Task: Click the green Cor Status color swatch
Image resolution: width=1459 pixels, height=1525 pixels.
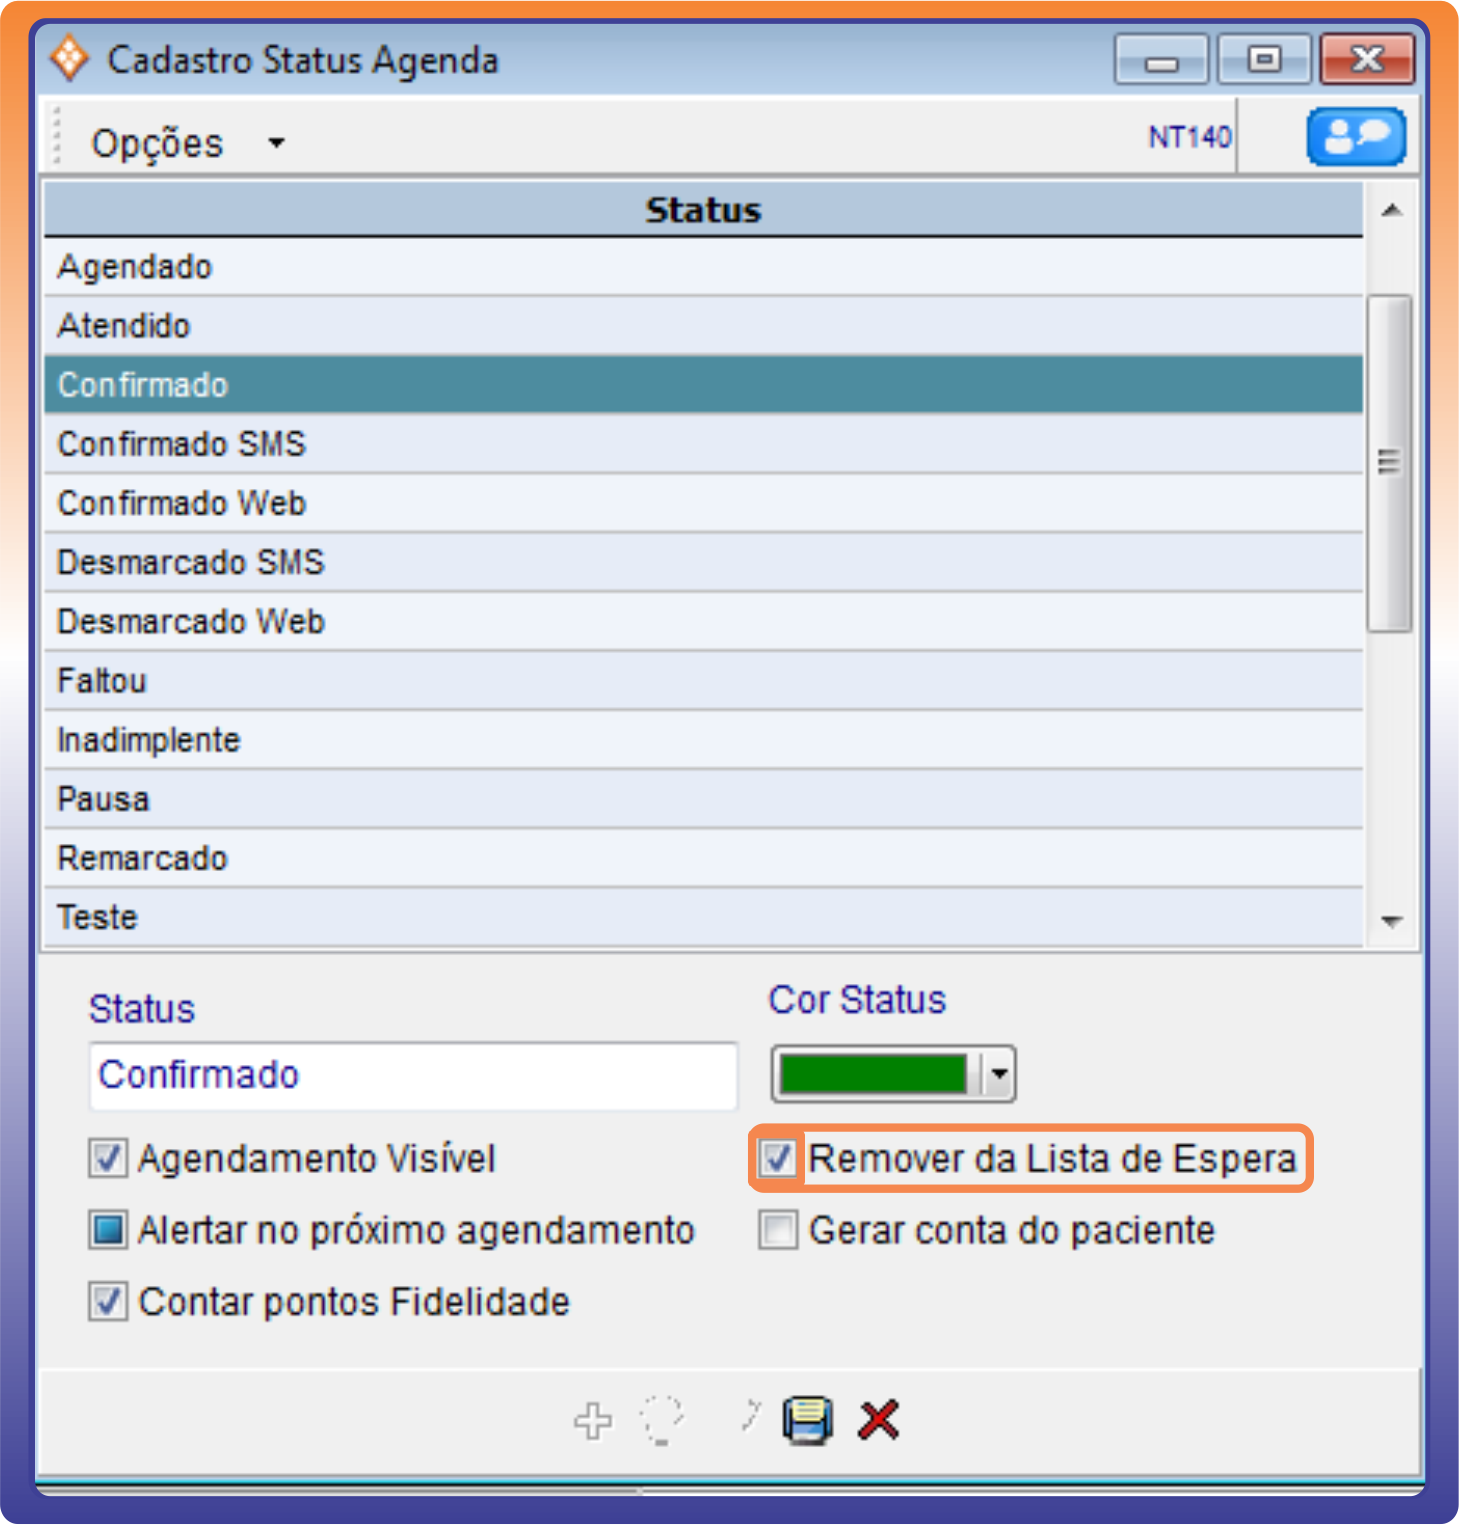Action: click(873, 1075)
